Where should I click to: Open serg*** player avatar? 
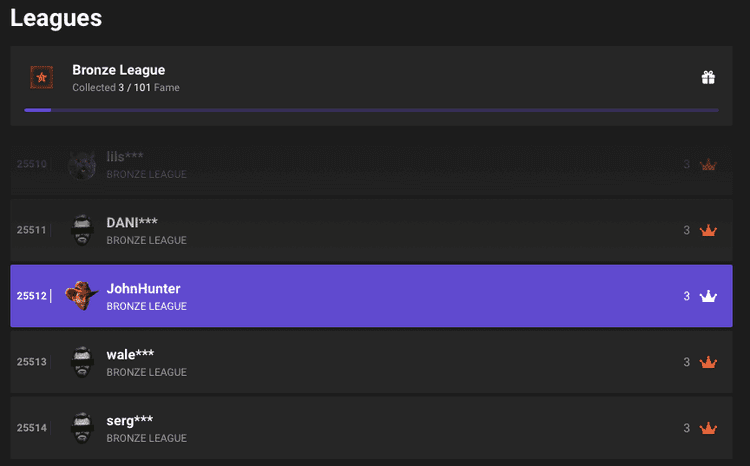click(82, 428)
